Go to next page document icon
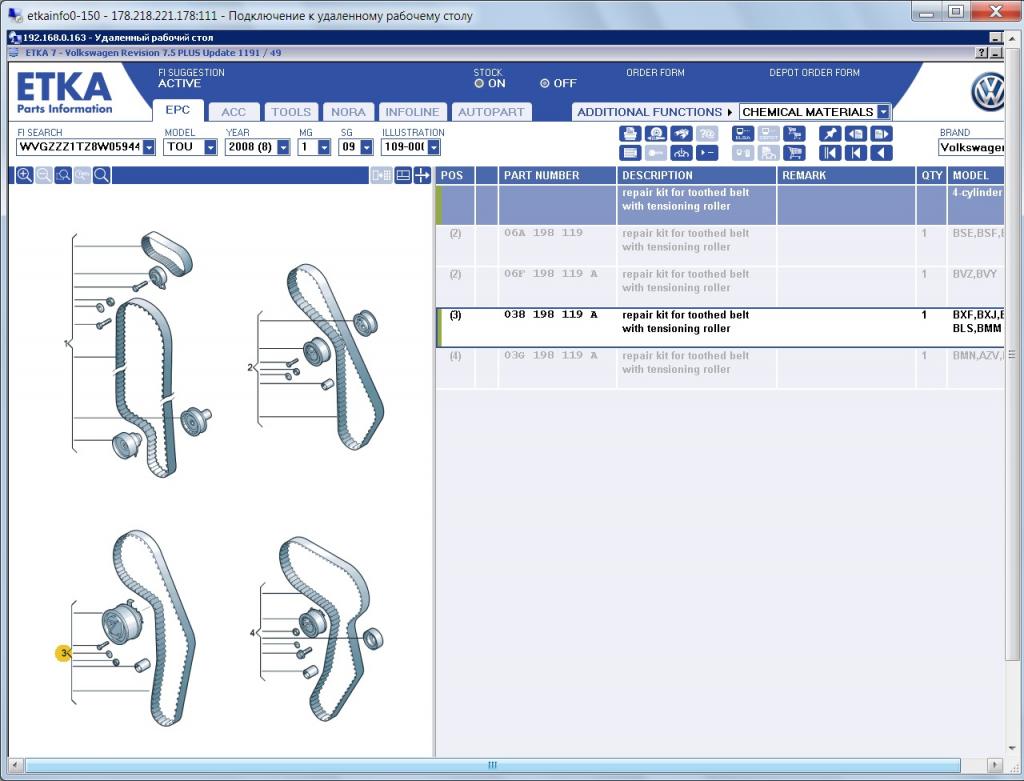1024x781 pixels. 881,134
